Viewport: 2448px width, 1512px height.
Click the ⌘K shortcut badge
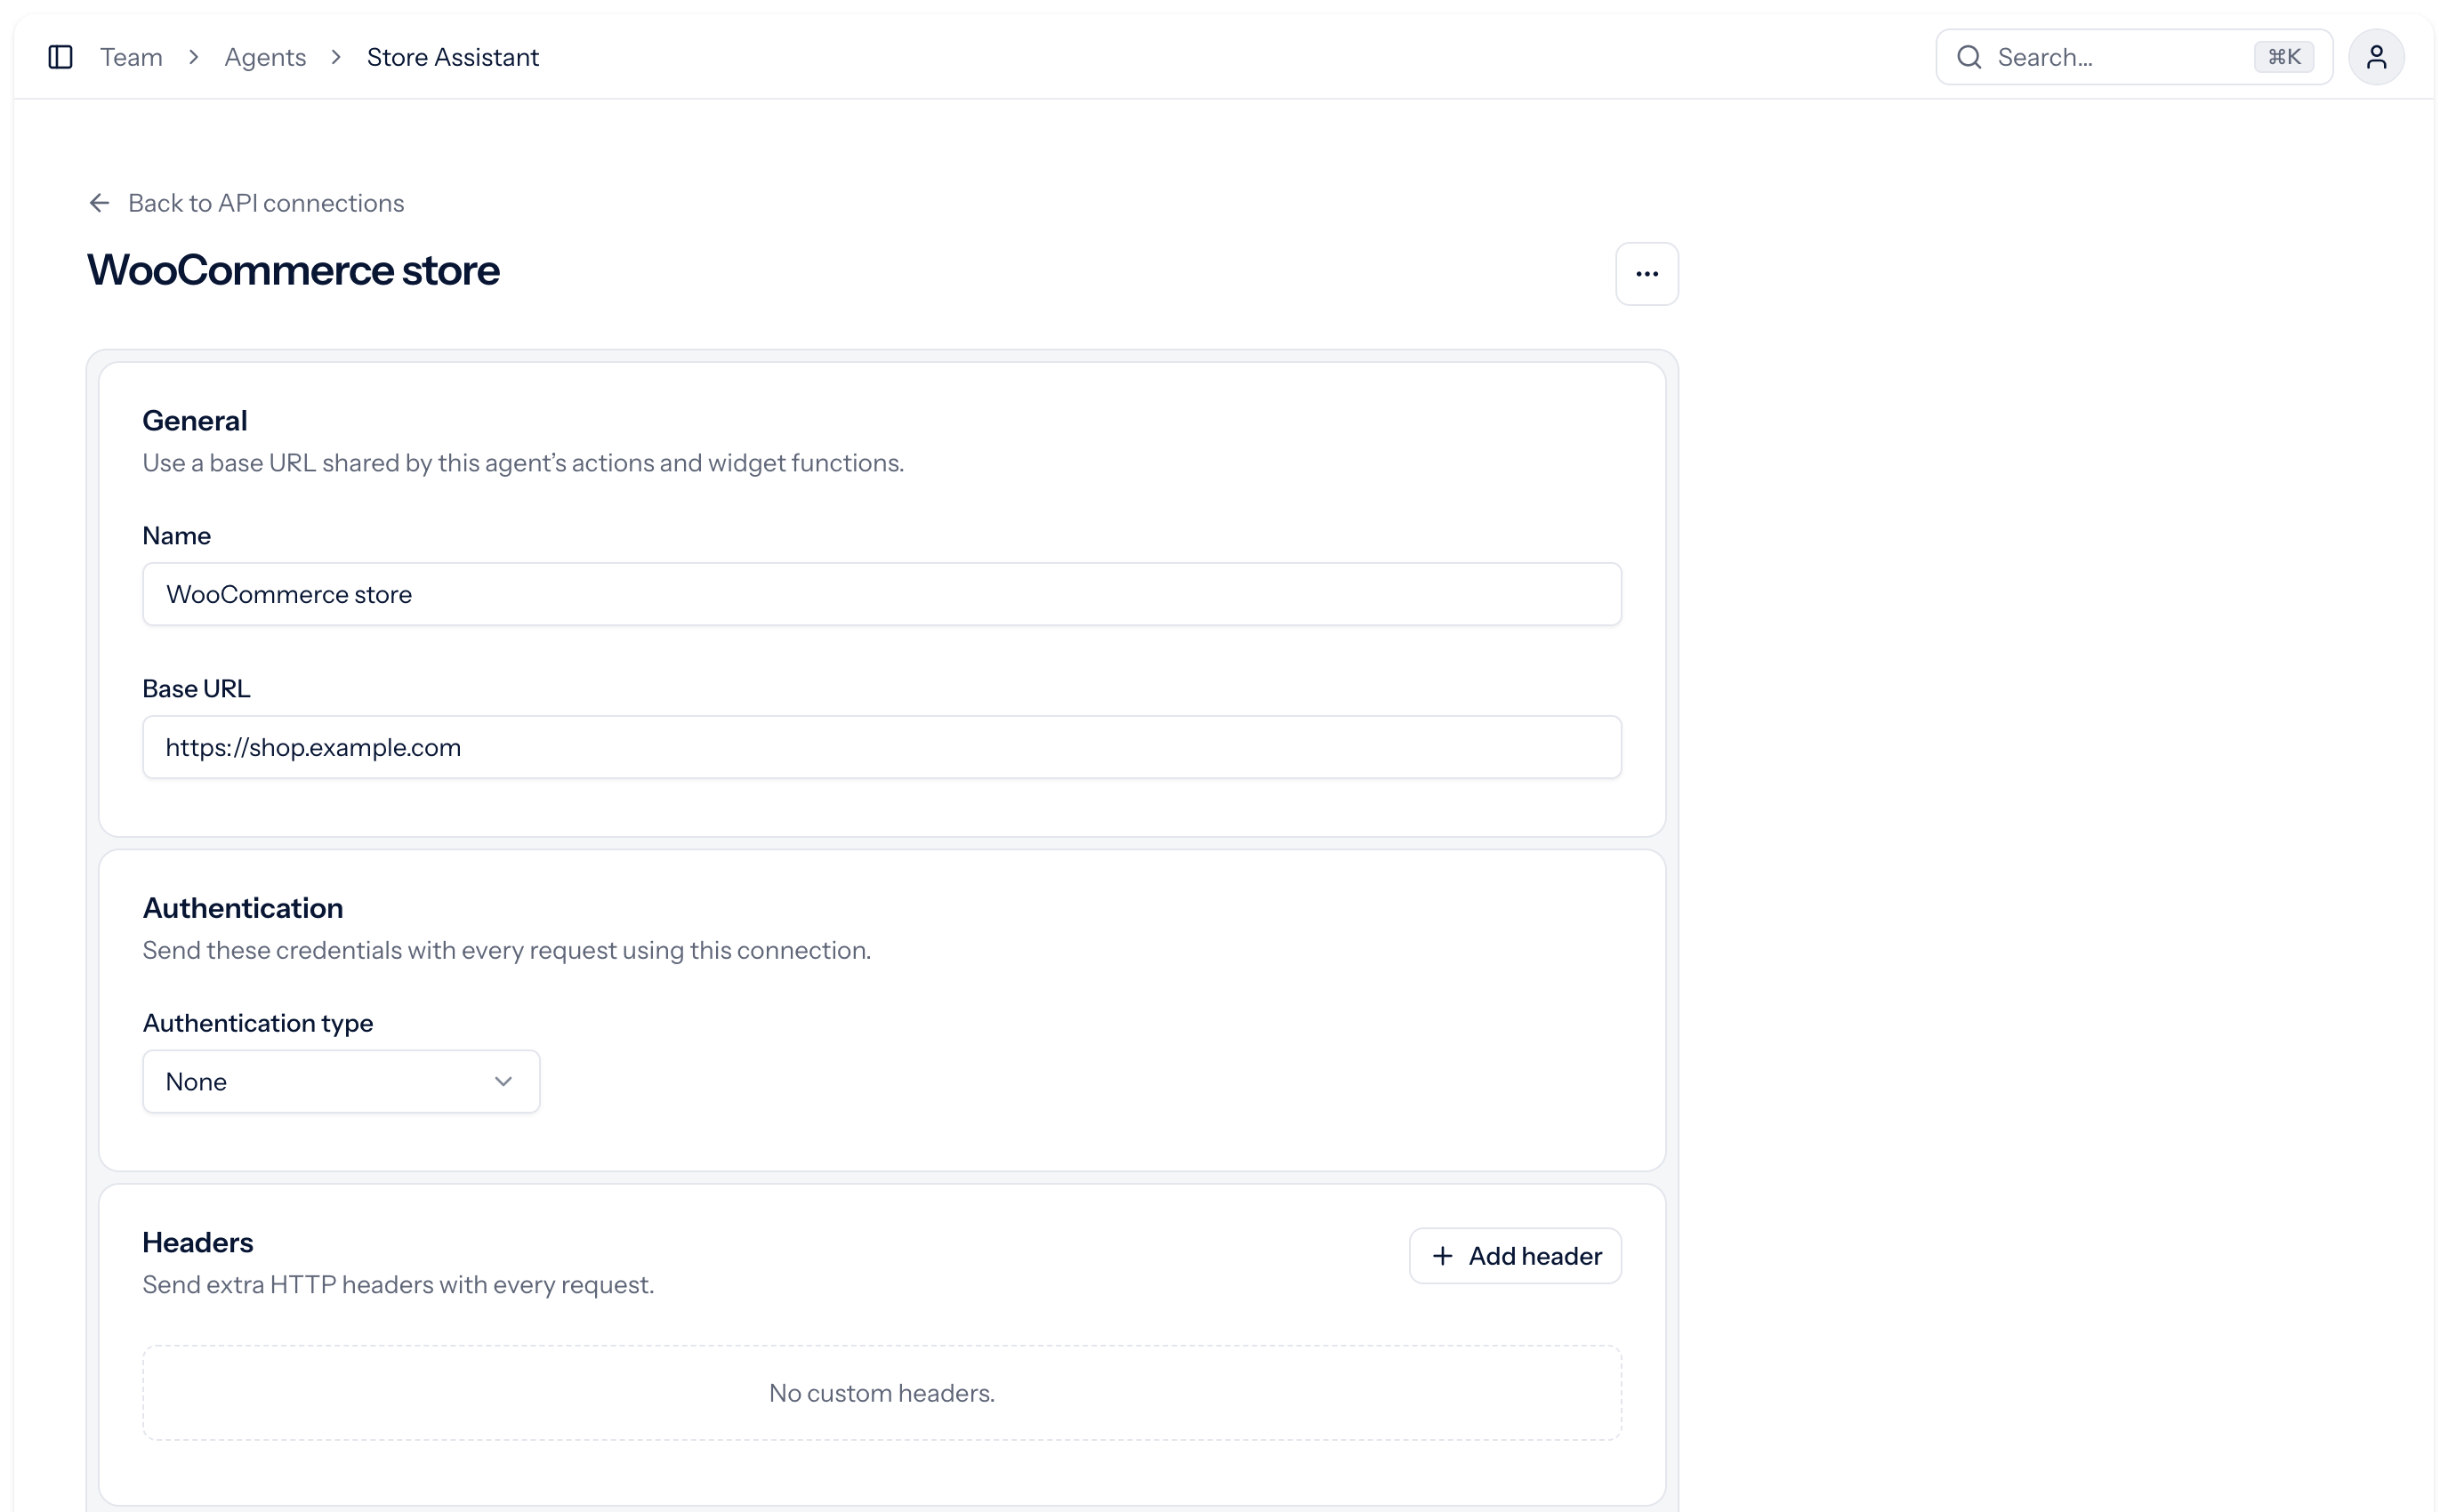[2284, 57]
